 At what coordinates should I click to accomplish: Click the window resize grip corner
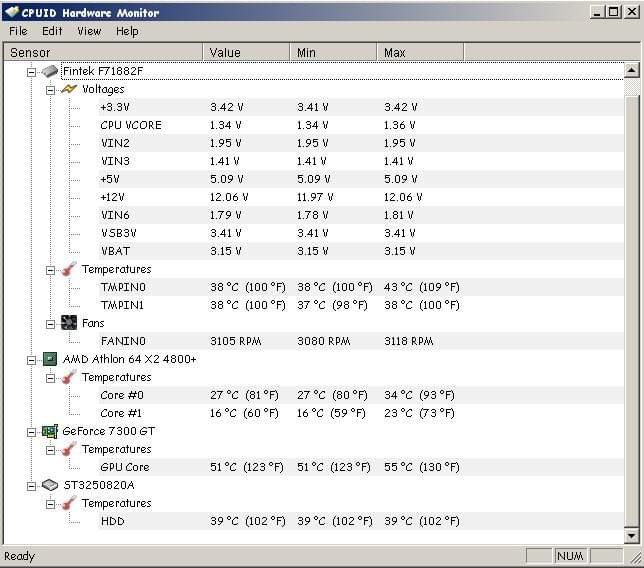click(x=637, y=558)
